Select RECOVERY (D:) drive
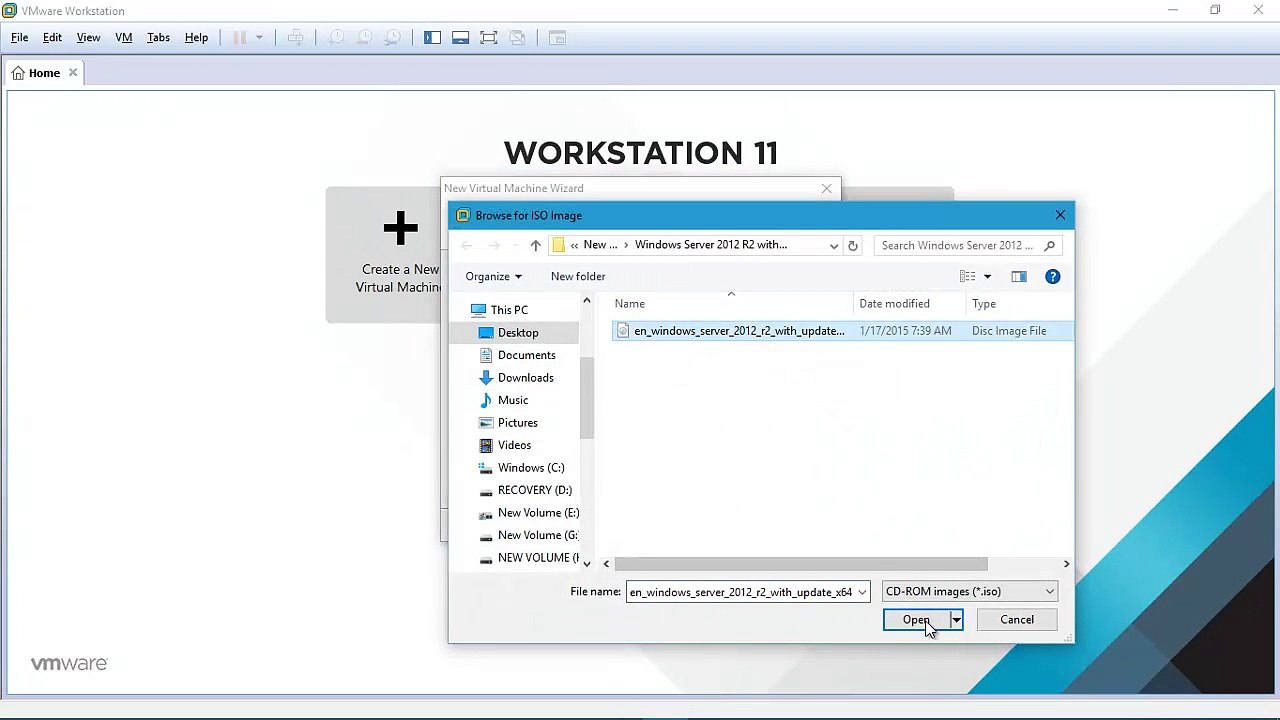This screenshot has height=720, width=1280. tap(534, 490)
